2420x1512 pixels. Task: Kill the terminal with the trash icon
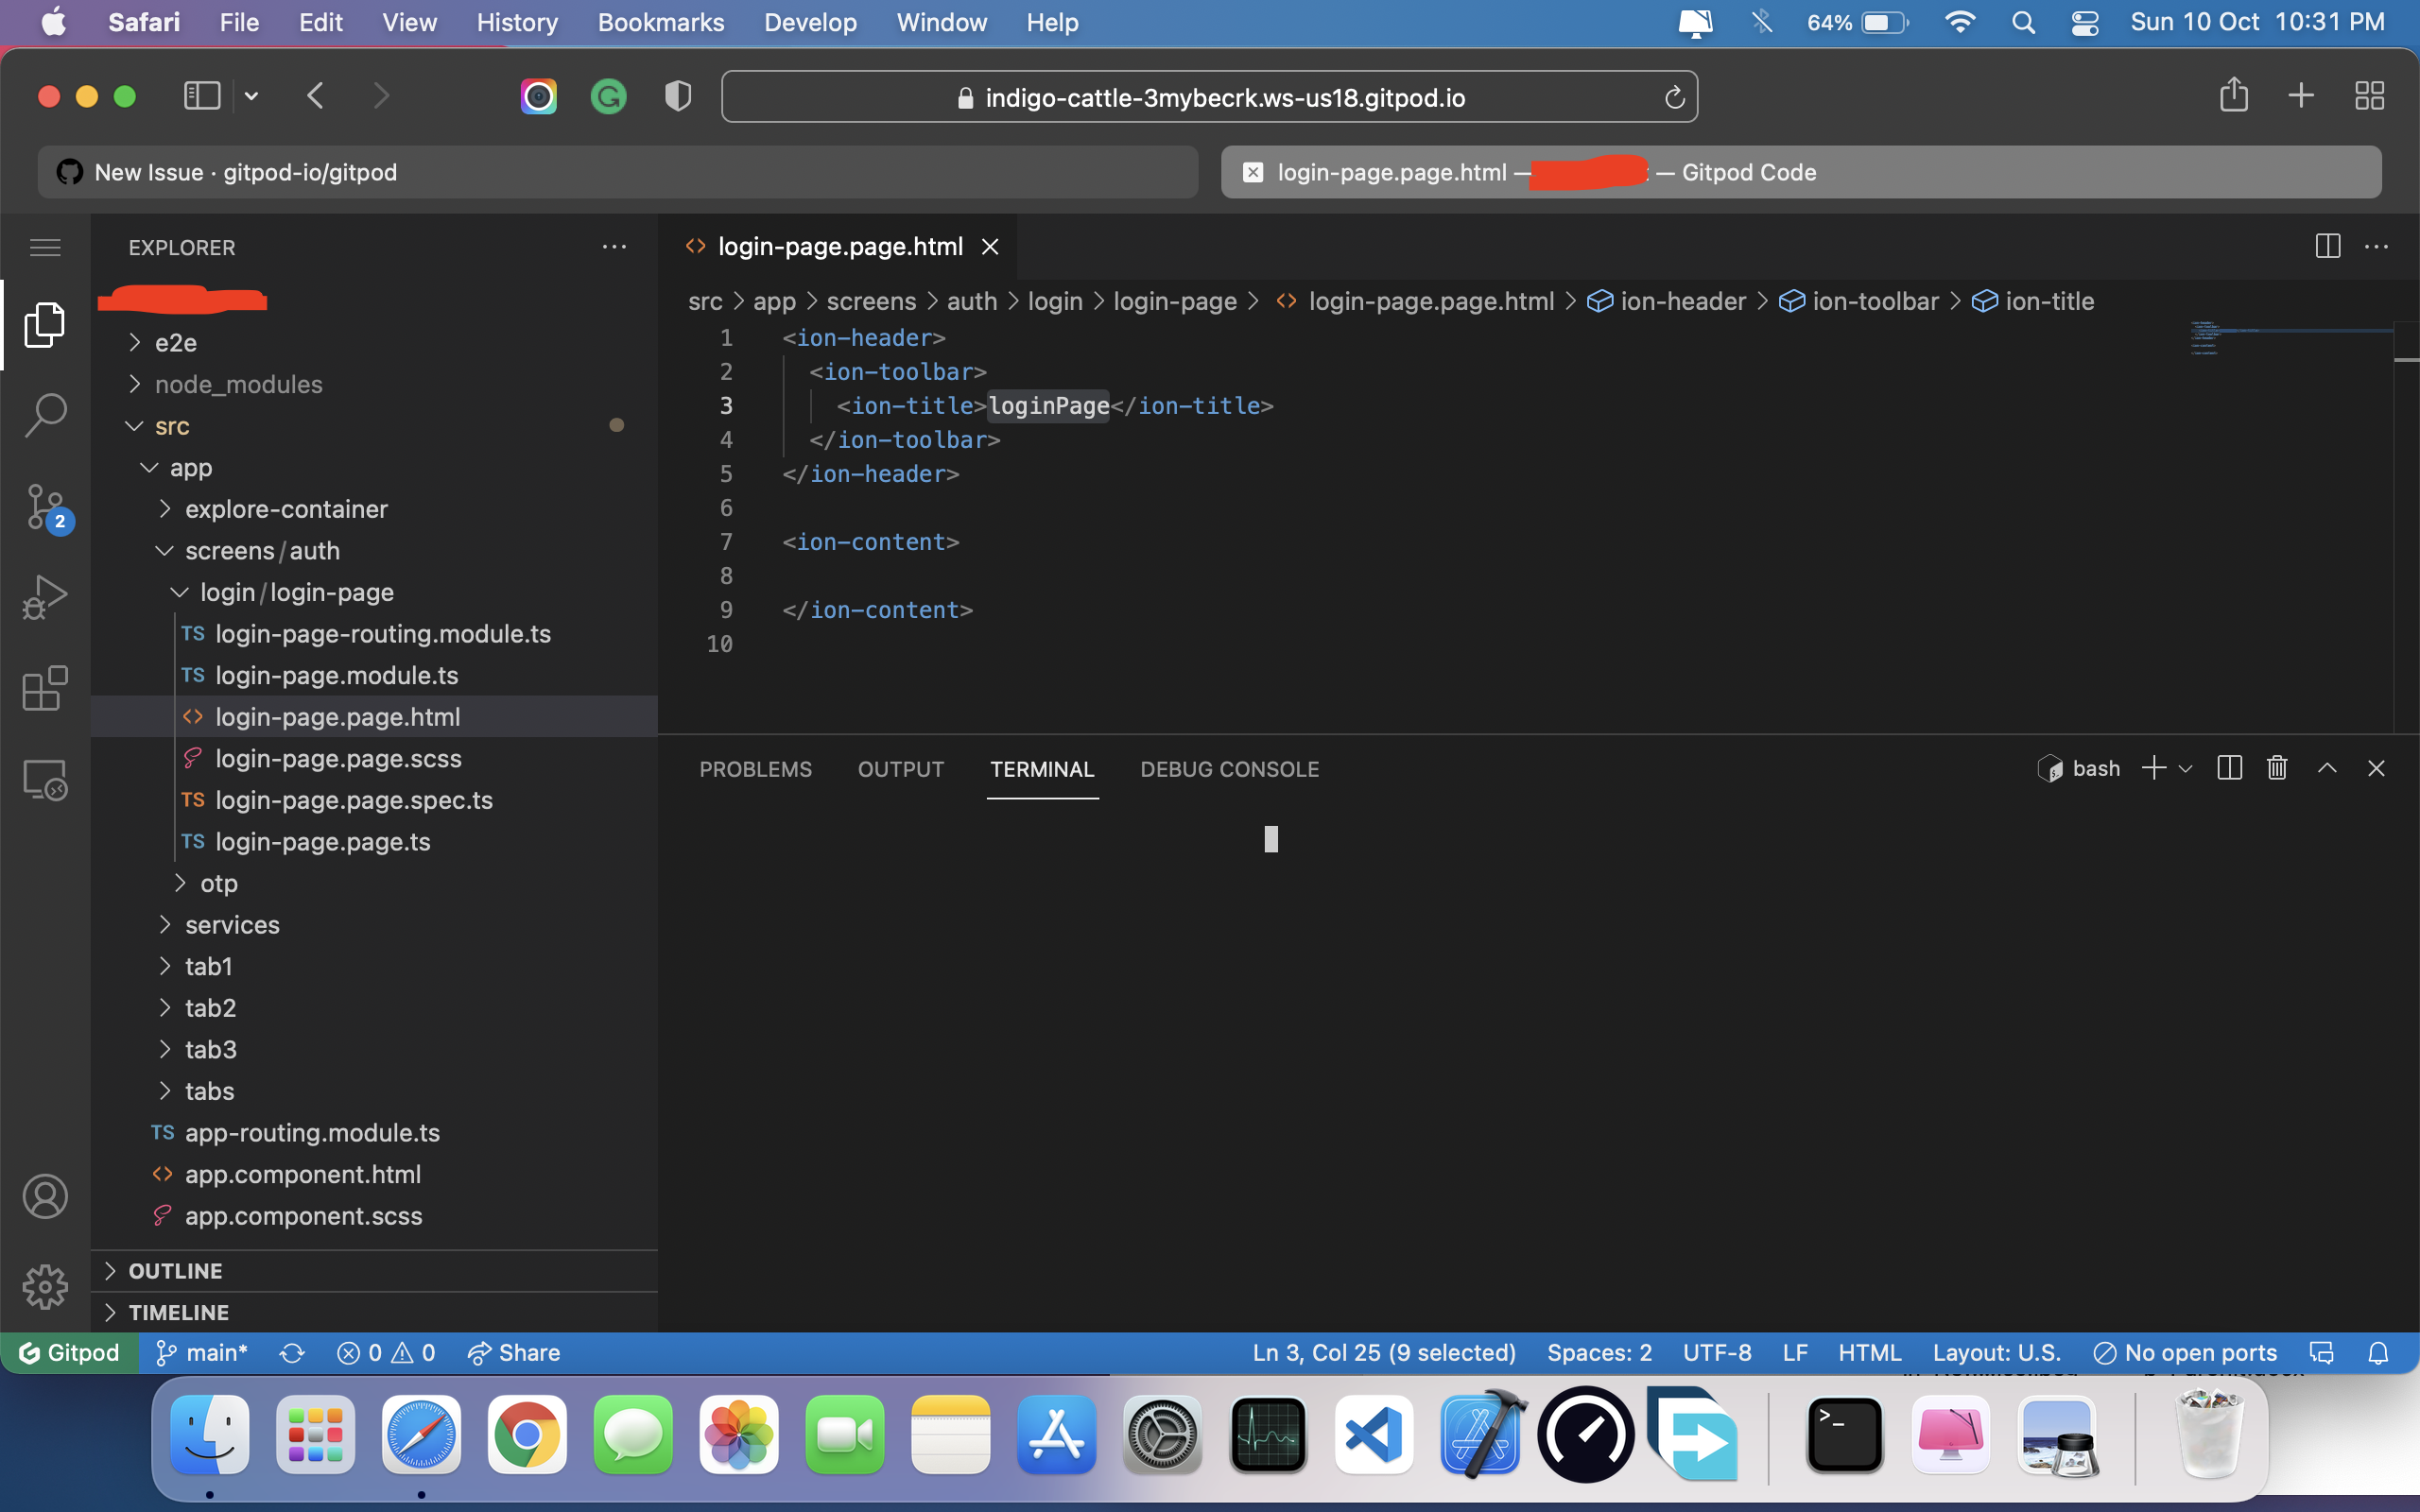point(2277,768)
